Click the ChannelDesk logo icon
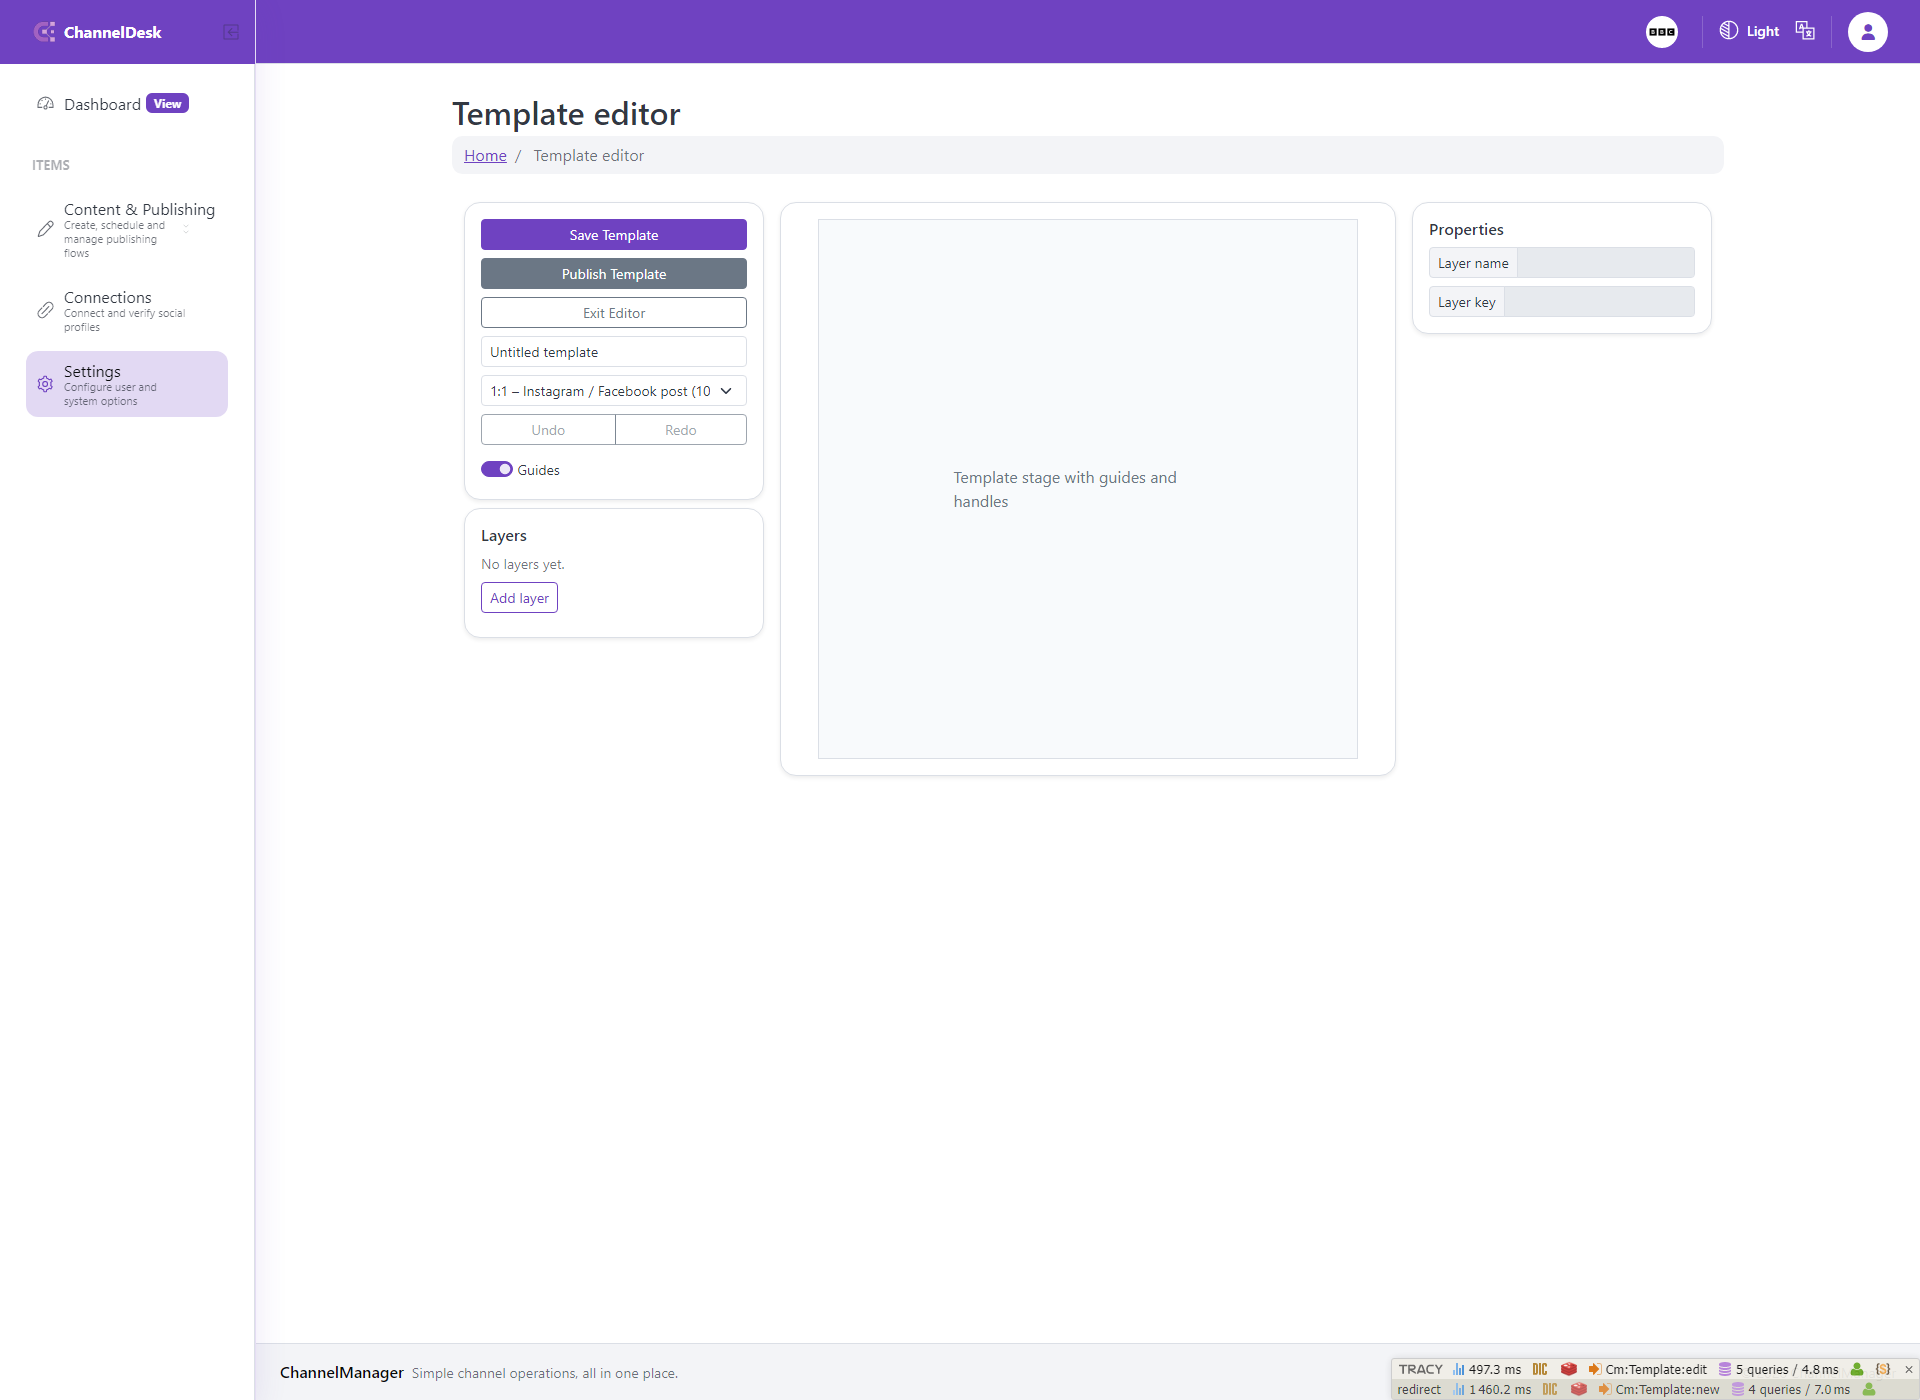 tap(44, 32)
